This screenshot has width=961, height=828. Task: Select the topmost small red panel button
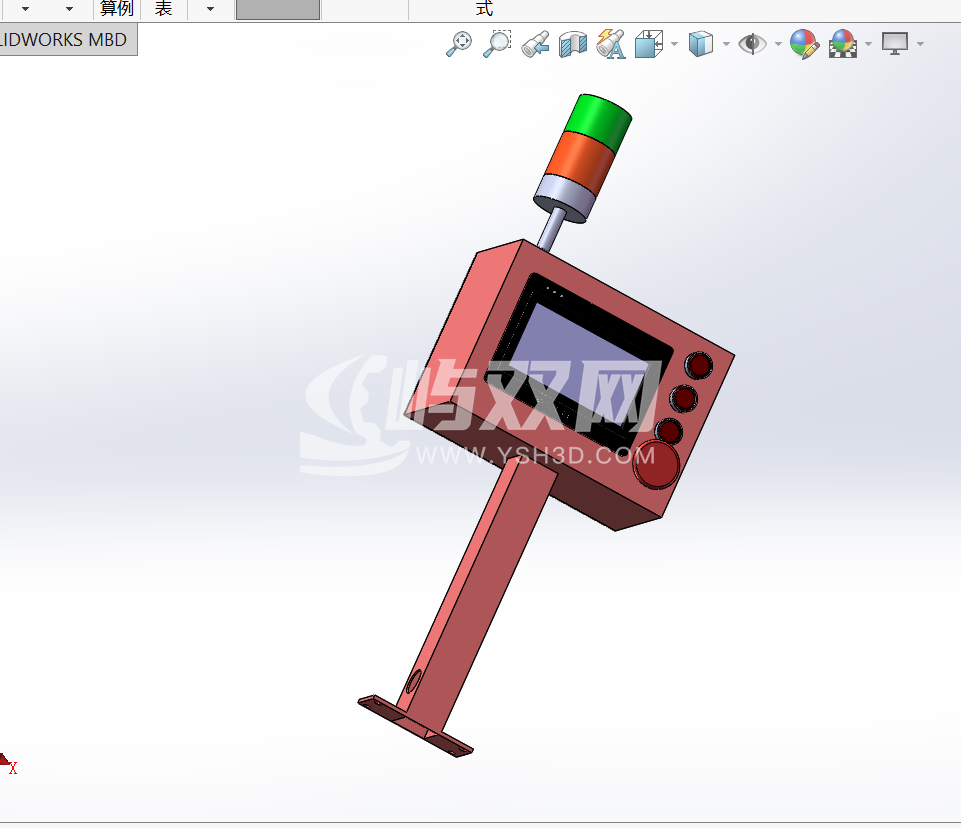tap(698, 365)
